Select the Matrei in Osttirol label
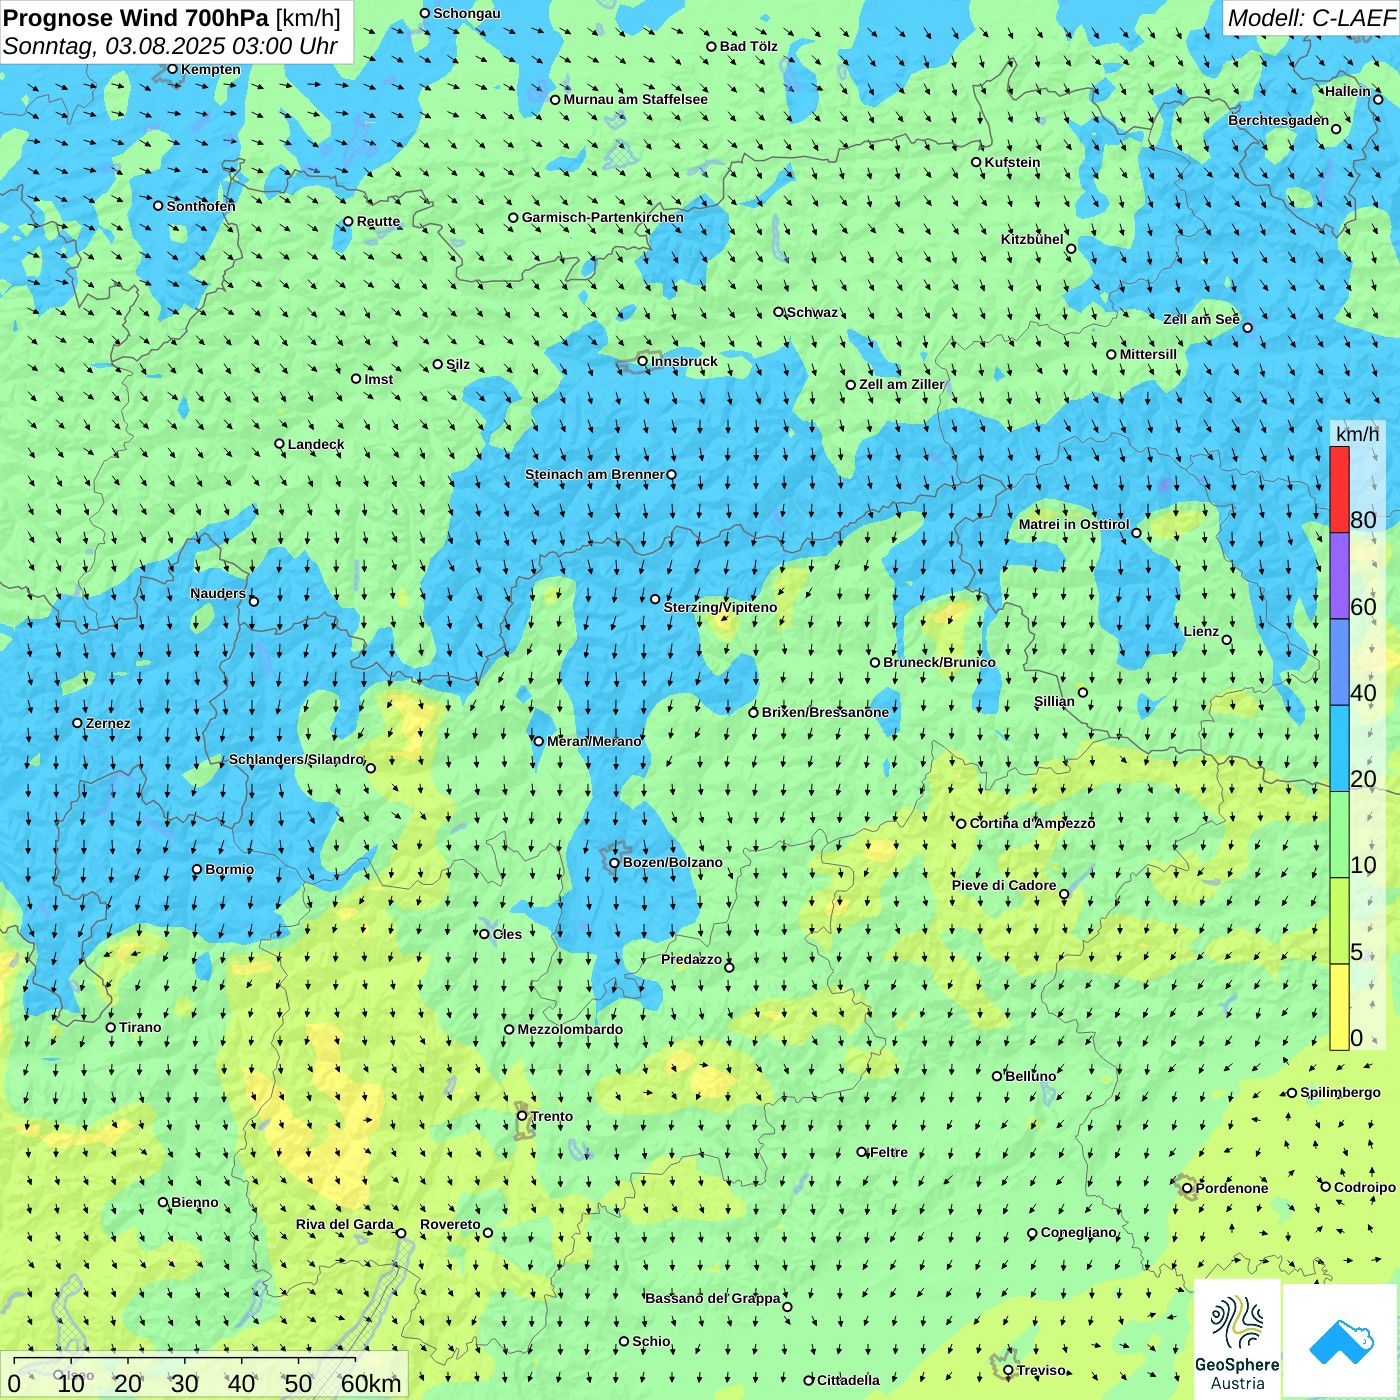This screenshot has width=1400, height=1400. tap(1074, 524)
